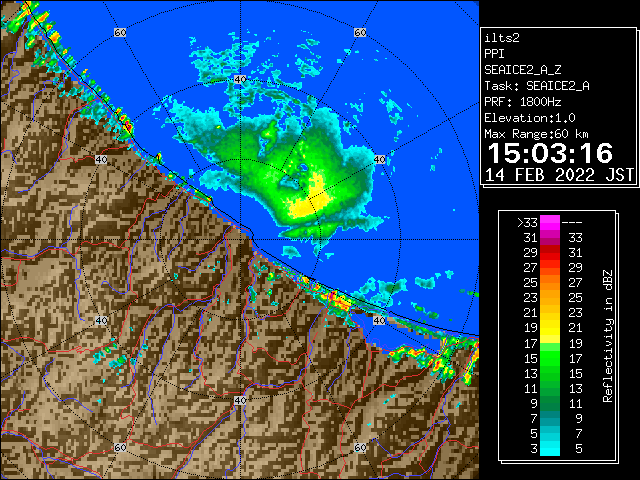This screenshot has width=640, height=480.
Task: Click the "Max Range:60 km" line
Action: tap(537, 134)
